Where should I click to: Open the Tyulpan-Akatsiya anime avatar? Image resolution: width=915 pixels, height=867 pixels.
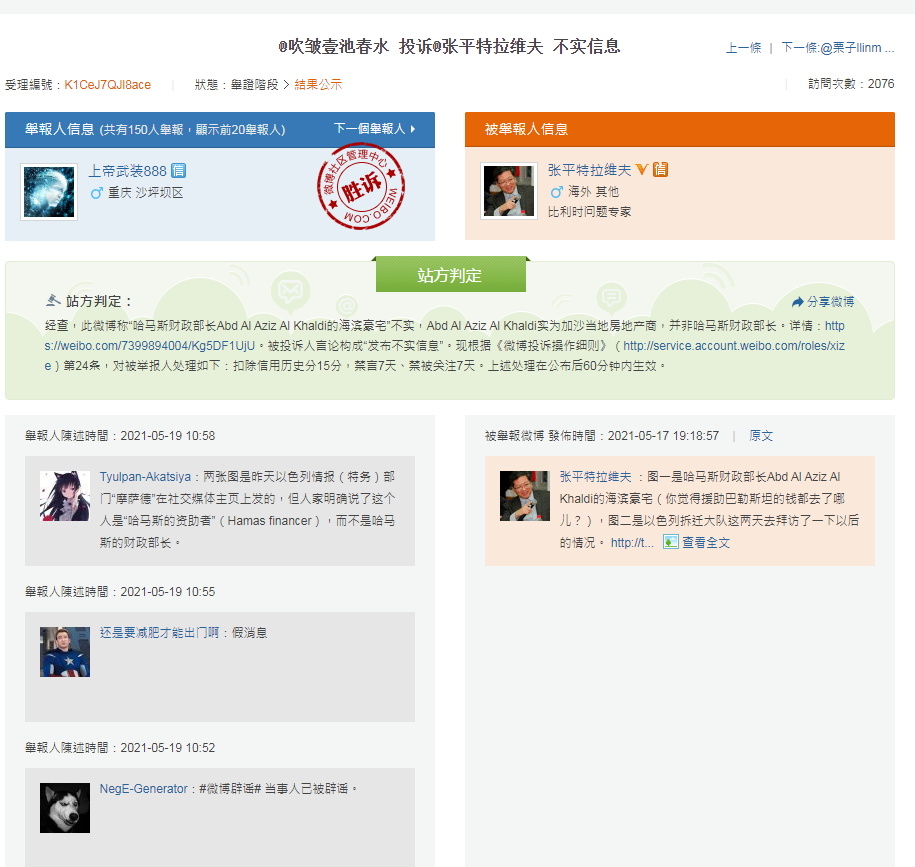click(65, 496)
